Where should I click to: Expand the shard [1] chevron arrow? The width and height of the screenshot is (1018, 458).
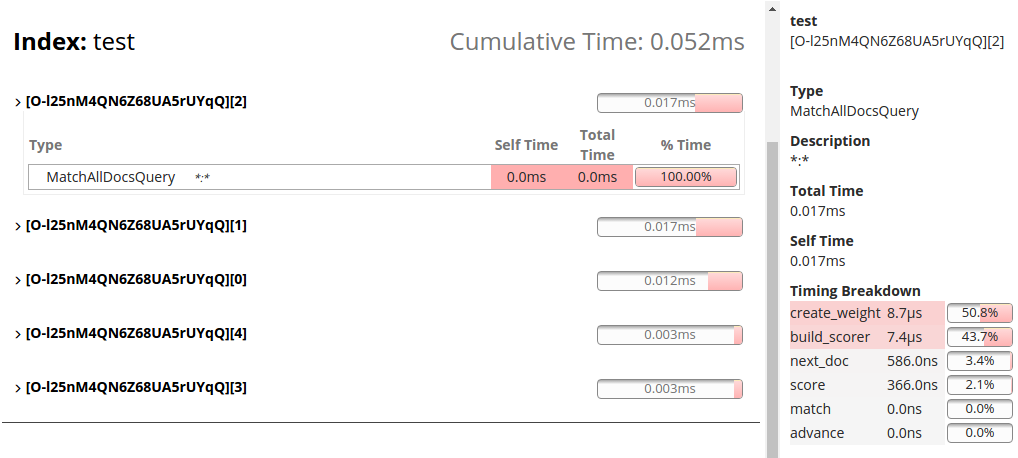point(18,226)
